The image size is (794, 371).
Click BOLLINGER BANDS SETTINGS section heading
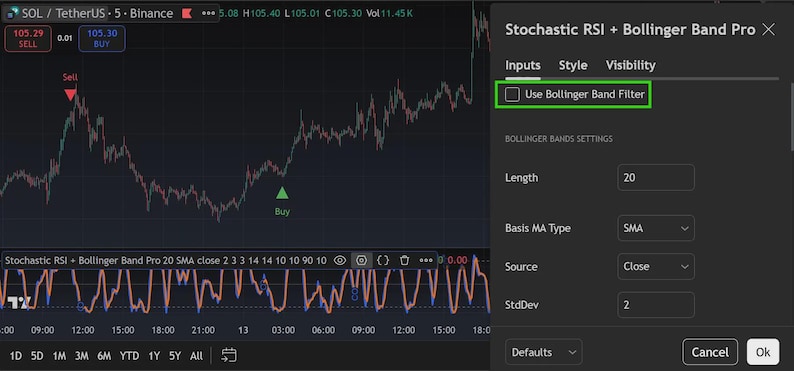click(559, 139)
